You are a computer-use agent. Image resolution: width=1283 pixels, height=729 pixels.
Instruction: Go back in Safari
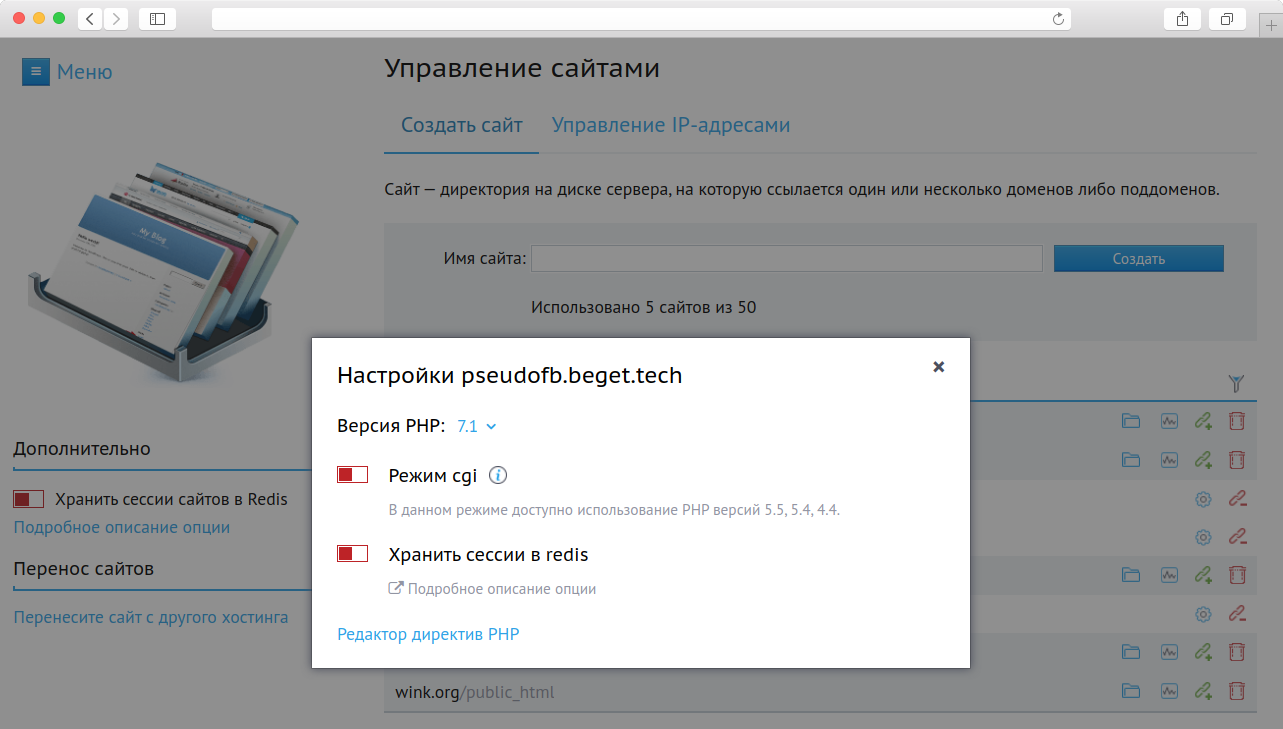click(x=90, y=18)
